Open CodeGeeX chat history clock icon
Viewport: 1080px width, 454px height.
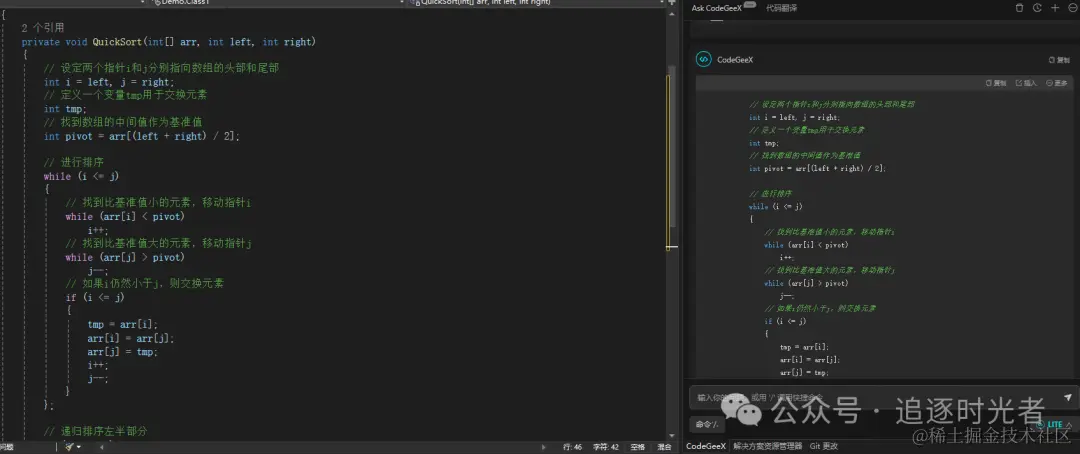tap(1037, 8)
